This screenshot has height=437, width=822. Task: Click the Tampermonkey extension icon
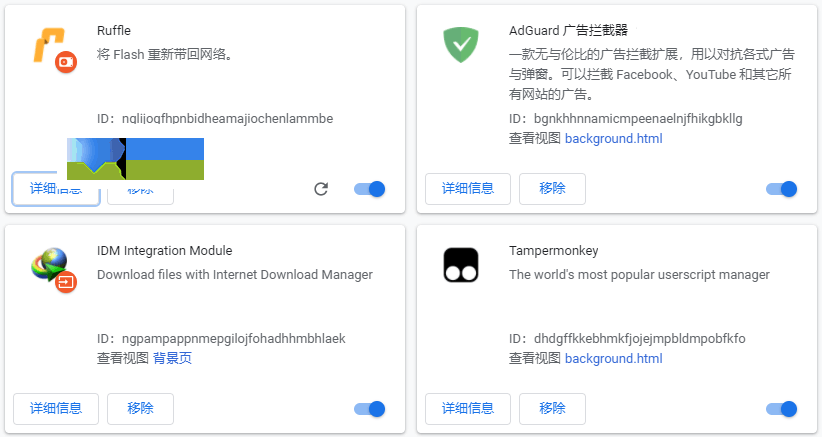[461, 265]
